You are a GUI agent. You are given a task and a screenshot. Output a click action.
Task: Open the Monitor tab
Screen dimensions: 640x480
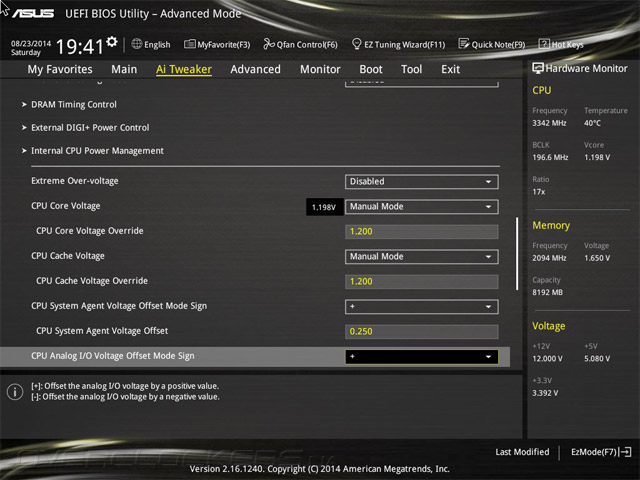pos(320,69)
